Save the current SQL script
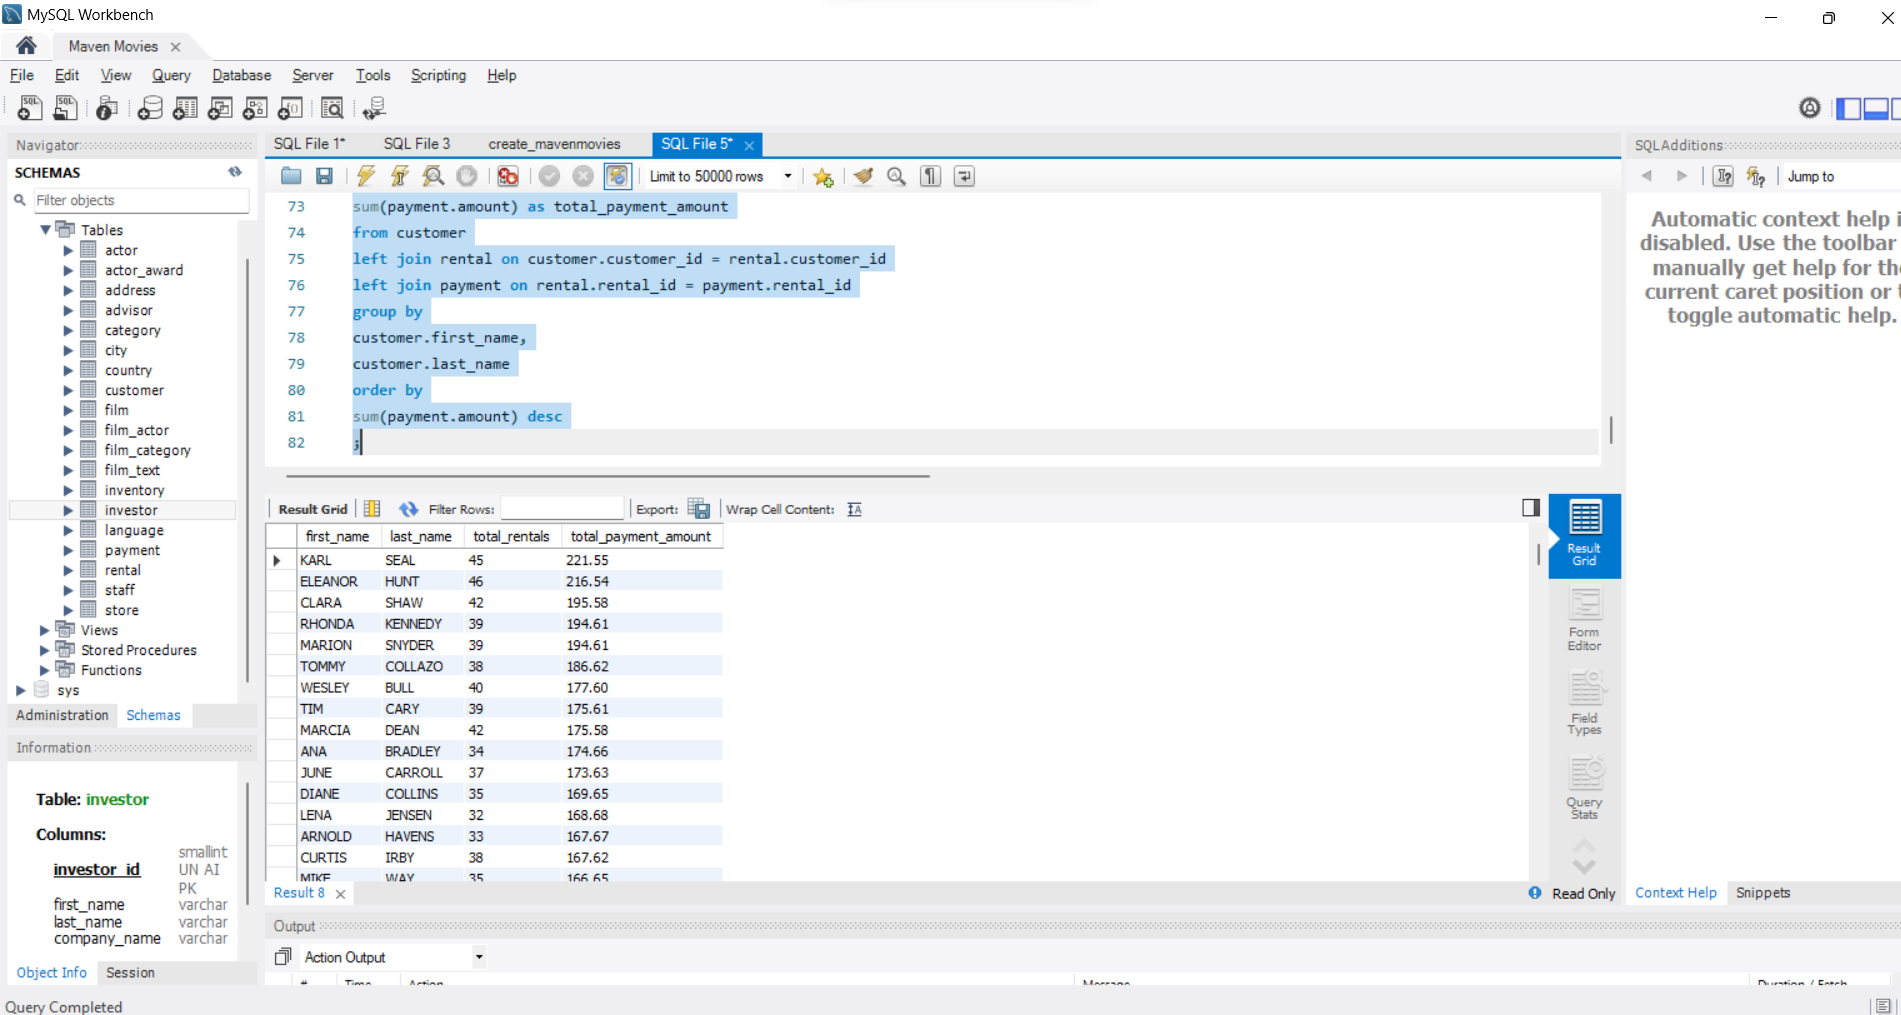 324,176
